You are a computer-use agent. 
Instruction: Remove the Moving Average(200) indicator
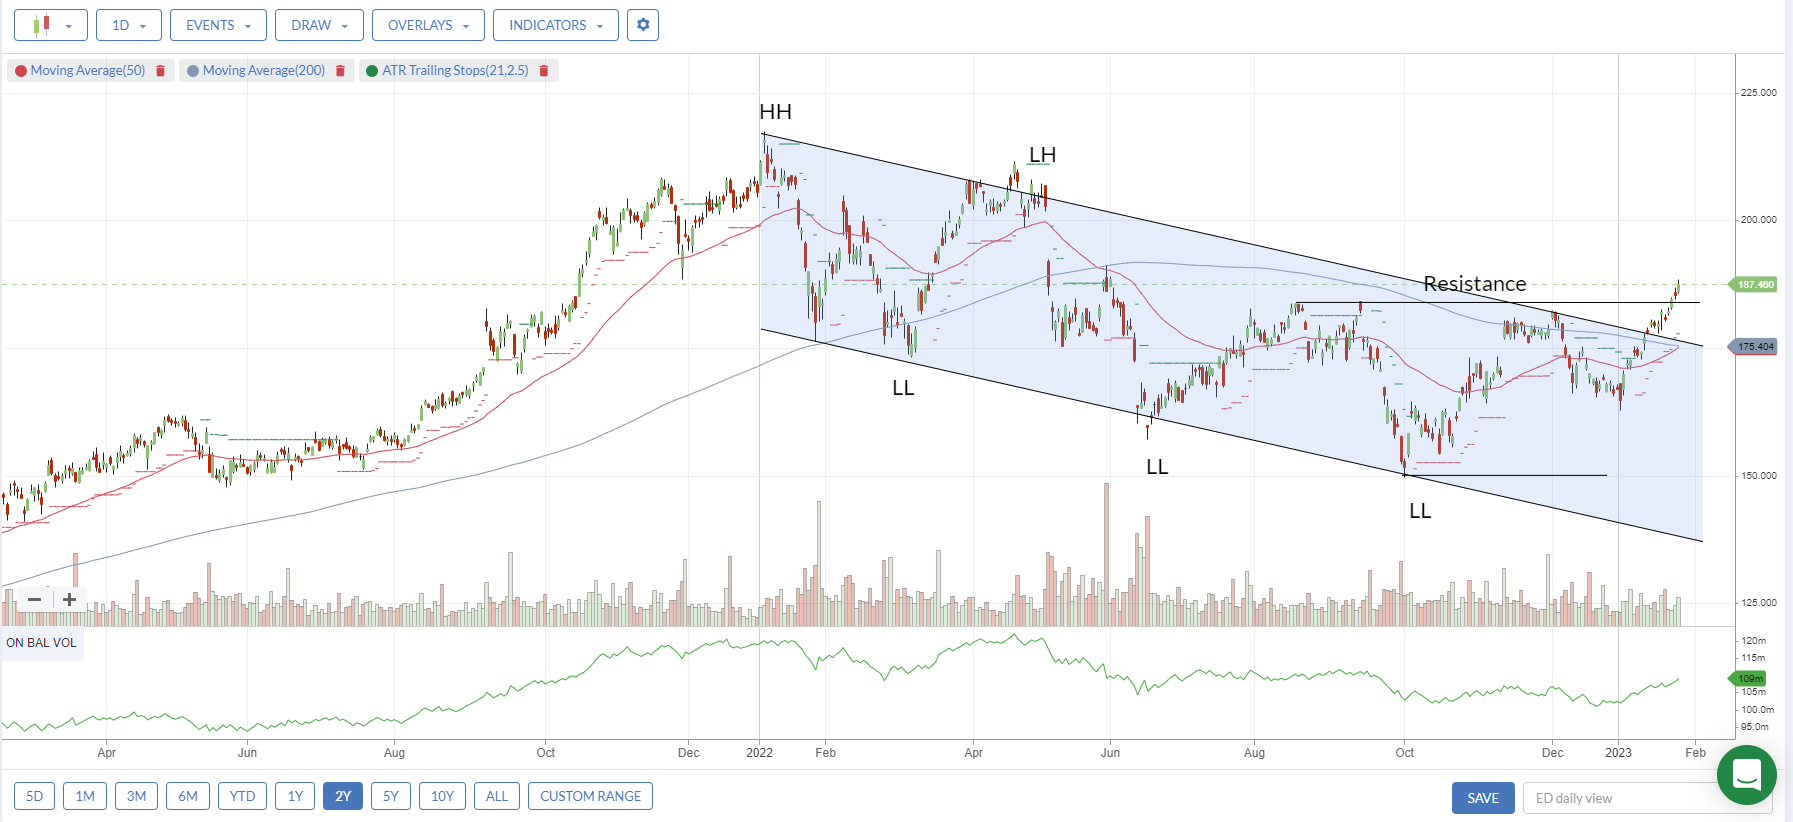(x=340, y=71)
